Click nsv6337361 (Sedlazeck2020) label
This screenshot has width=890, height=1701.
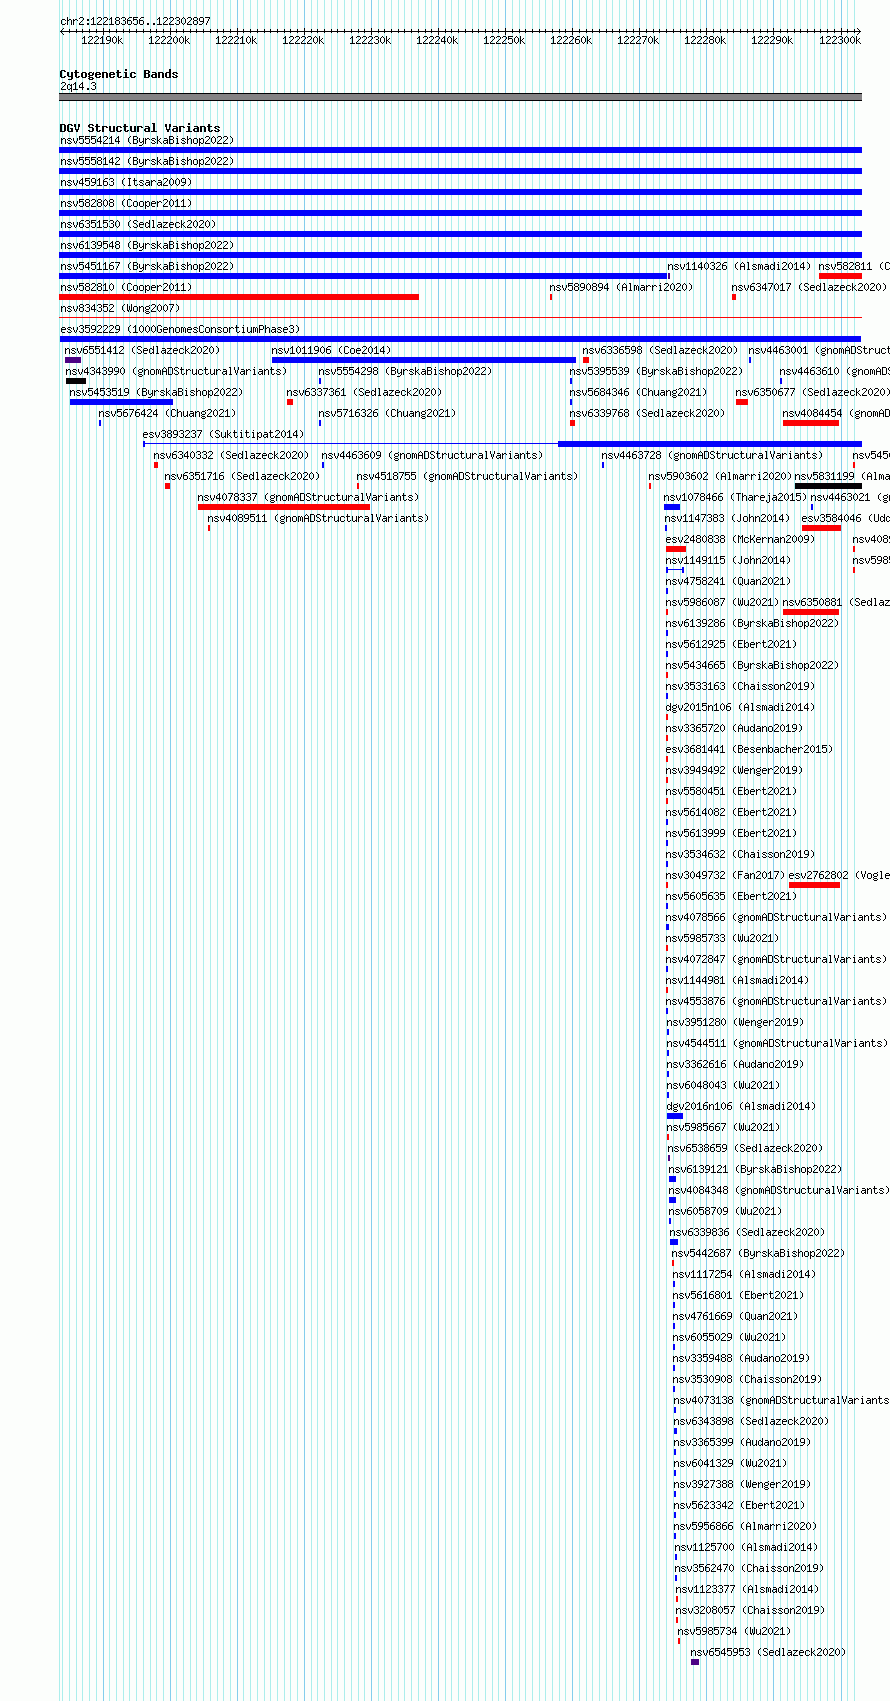click(x=364, y=393)
